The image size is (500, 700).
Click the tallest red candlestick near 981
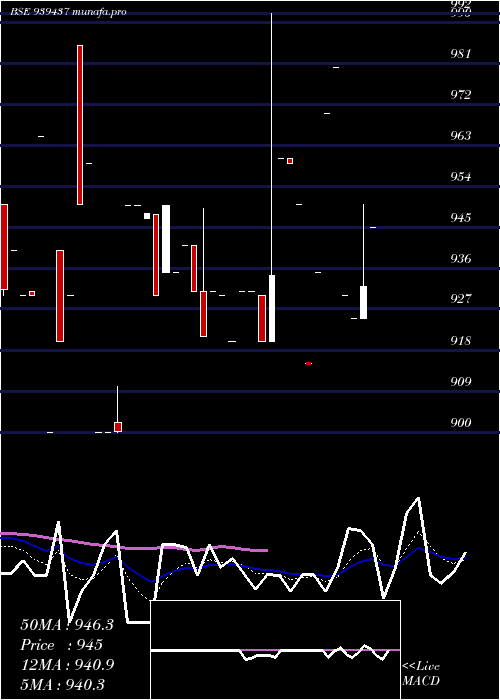tap(80, 125)
